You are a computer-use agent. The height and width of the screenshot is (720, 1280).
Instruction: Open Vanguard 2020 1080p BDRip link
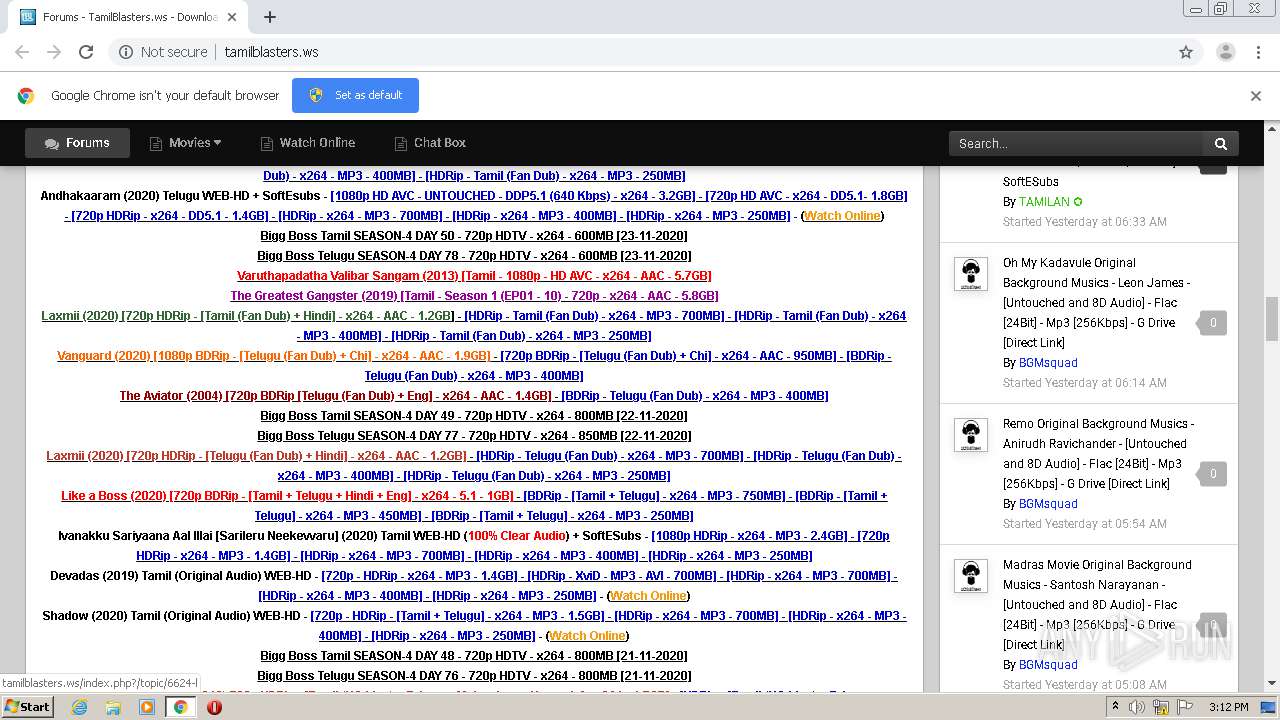coord(274,356)
